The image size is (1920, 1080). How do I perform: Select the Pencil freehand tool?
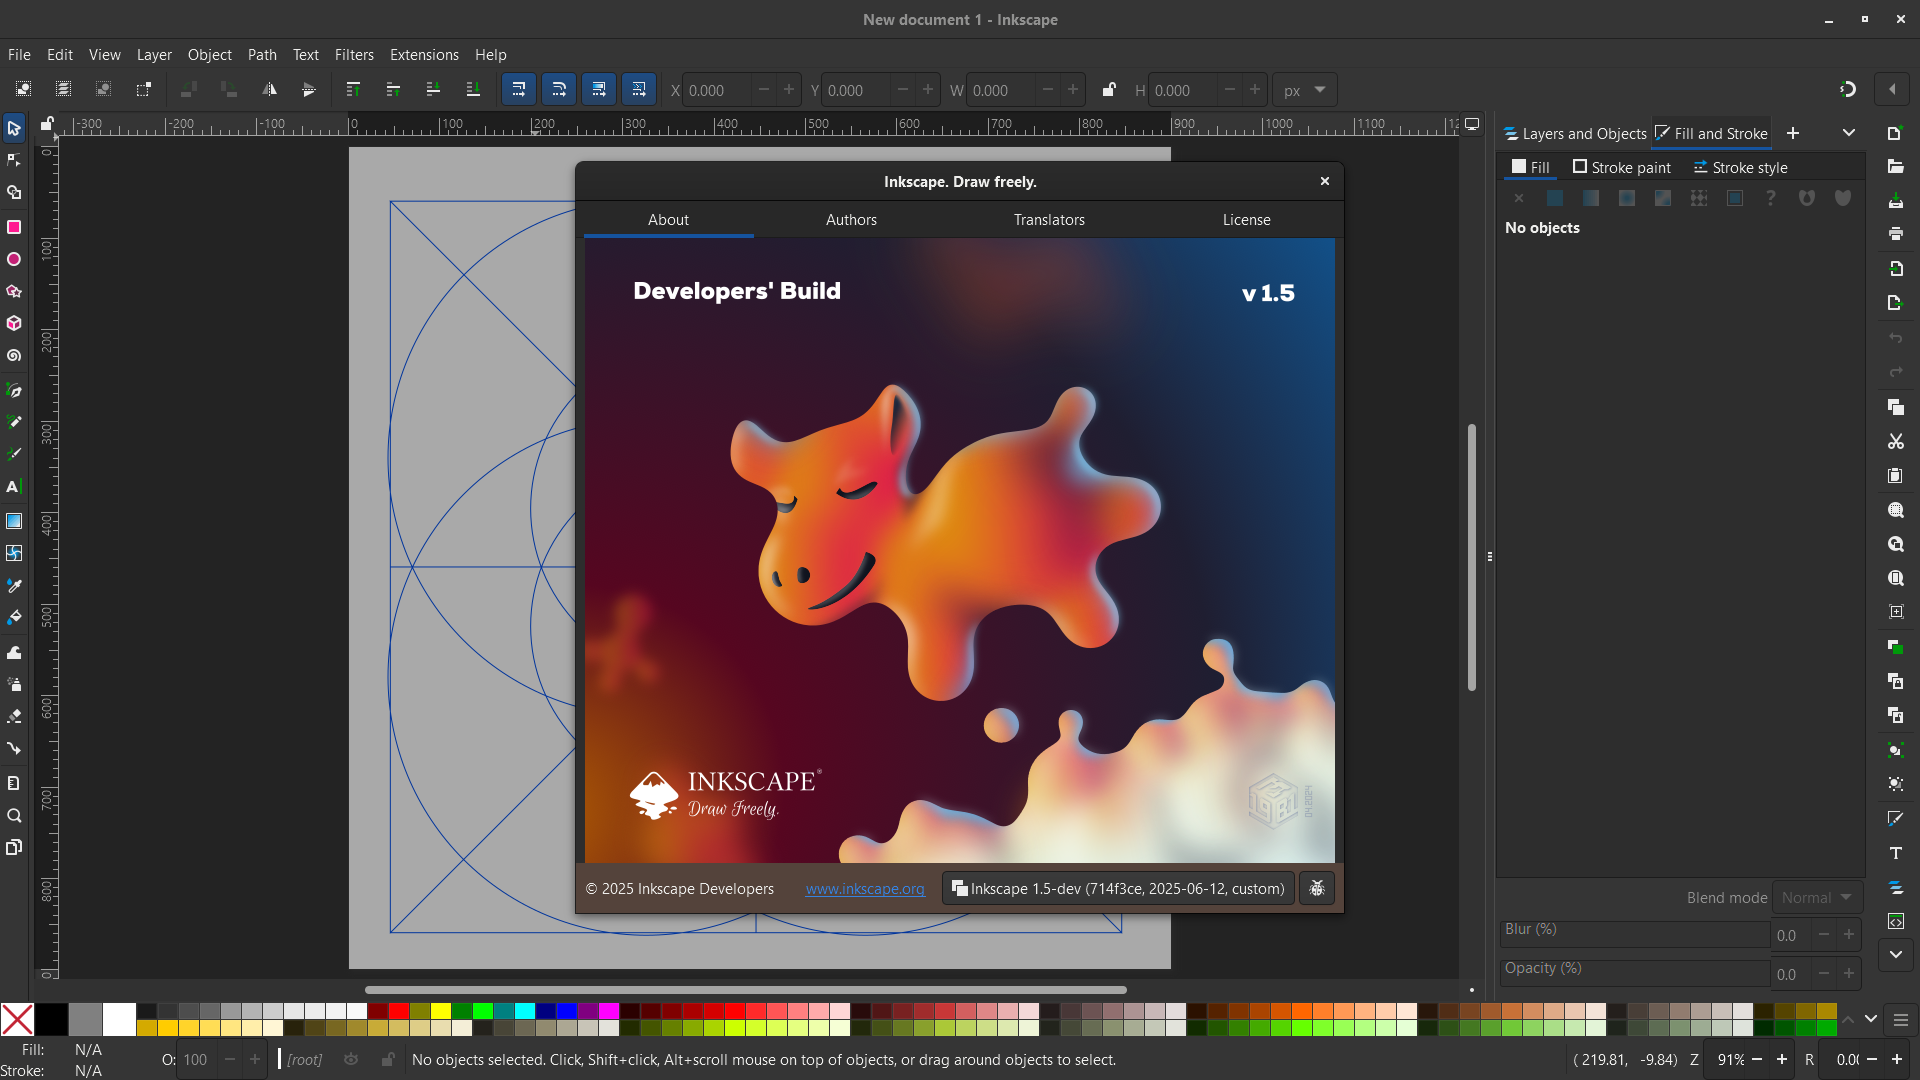pos(14,422)
